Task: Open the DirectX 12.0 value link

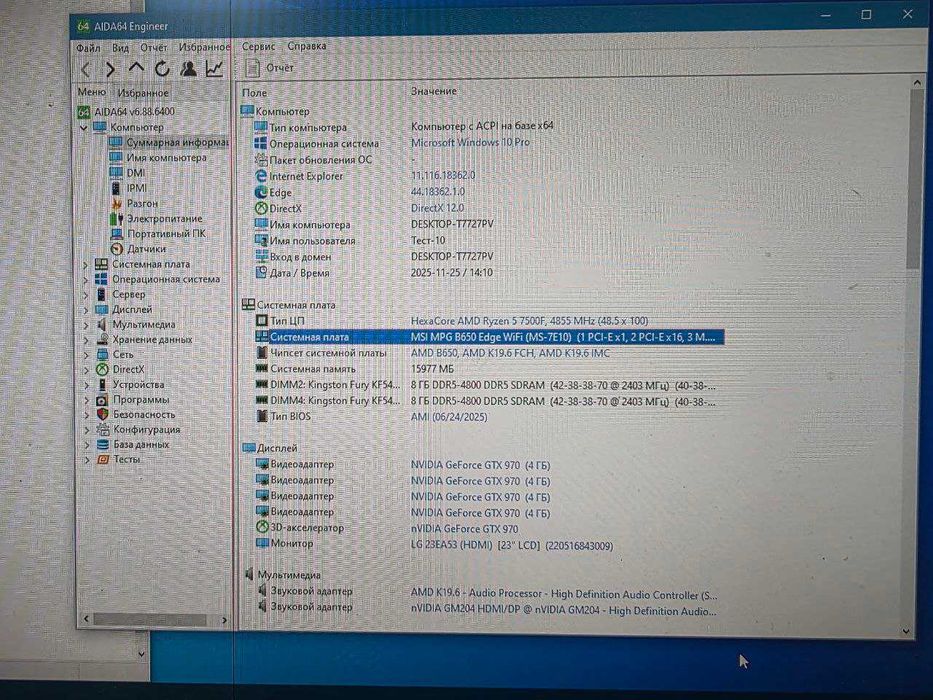Action: pos(437,208)
